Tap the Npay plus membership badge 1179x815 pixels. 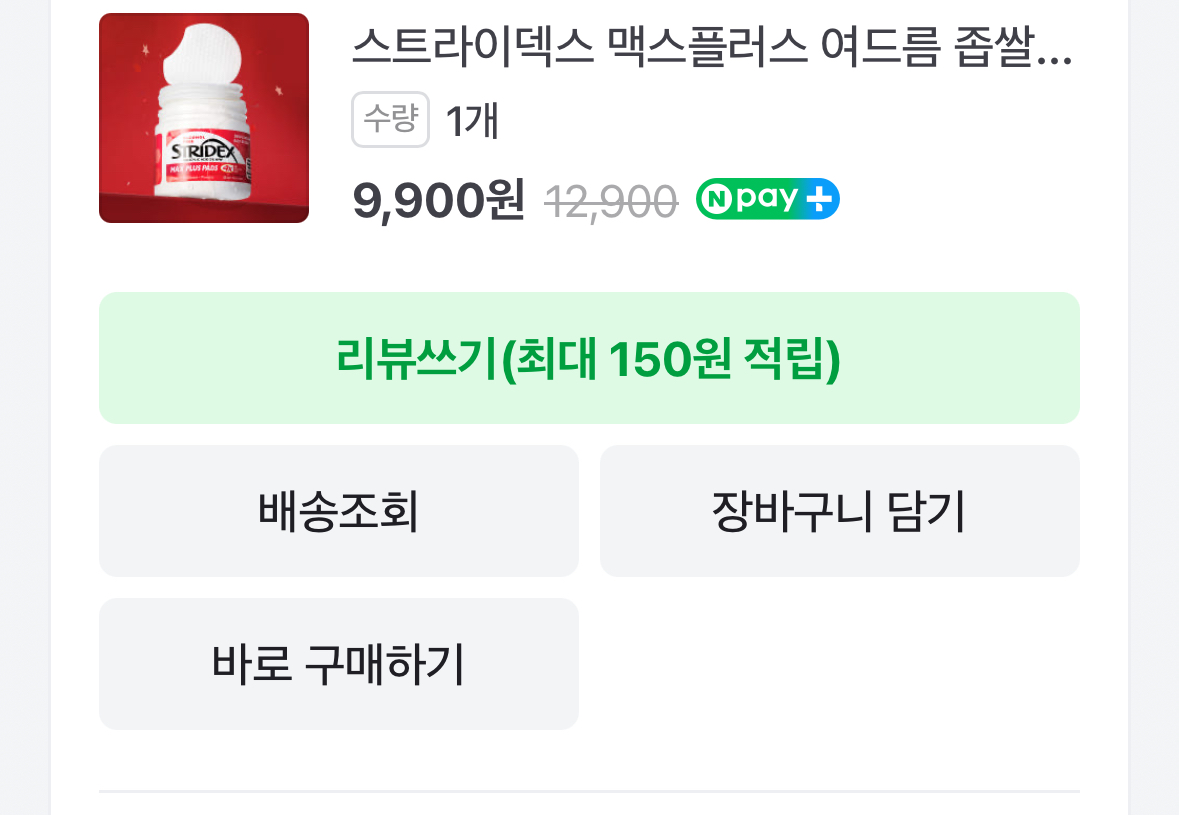767,199
